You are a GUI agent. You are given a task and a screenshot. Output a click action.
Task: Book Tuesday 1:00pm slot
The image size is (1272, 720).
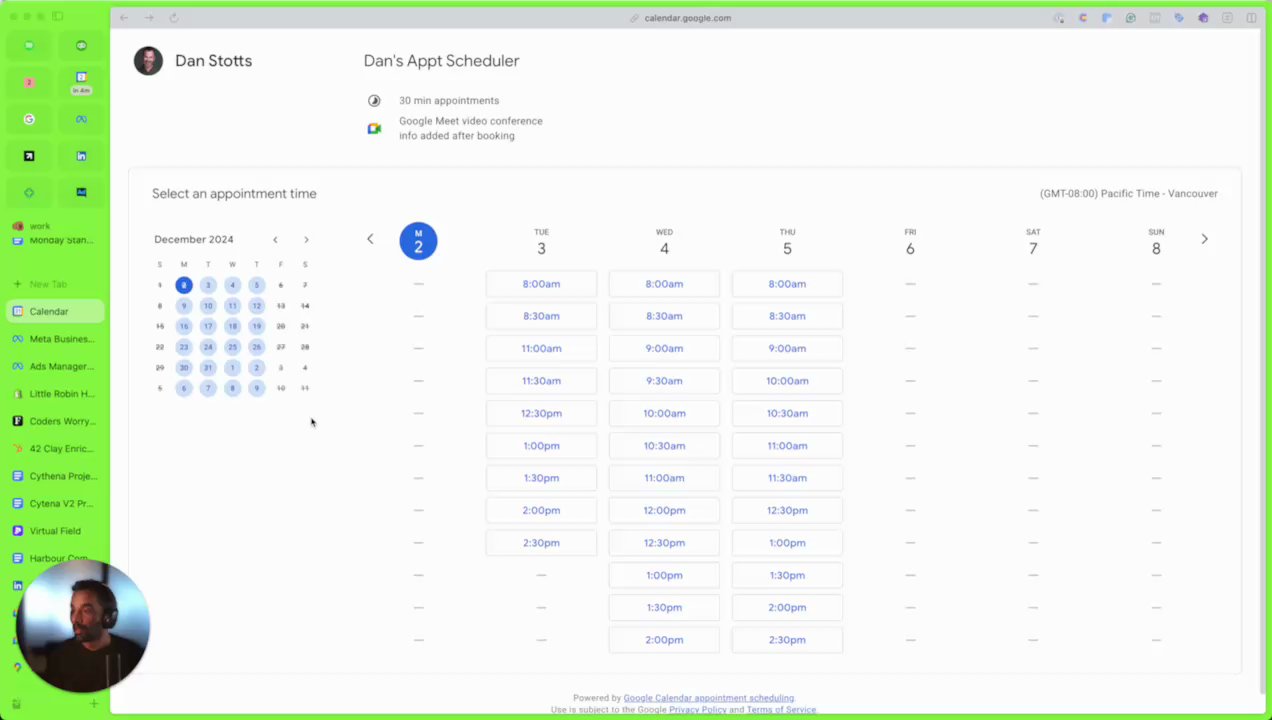(x=541, y=446)
